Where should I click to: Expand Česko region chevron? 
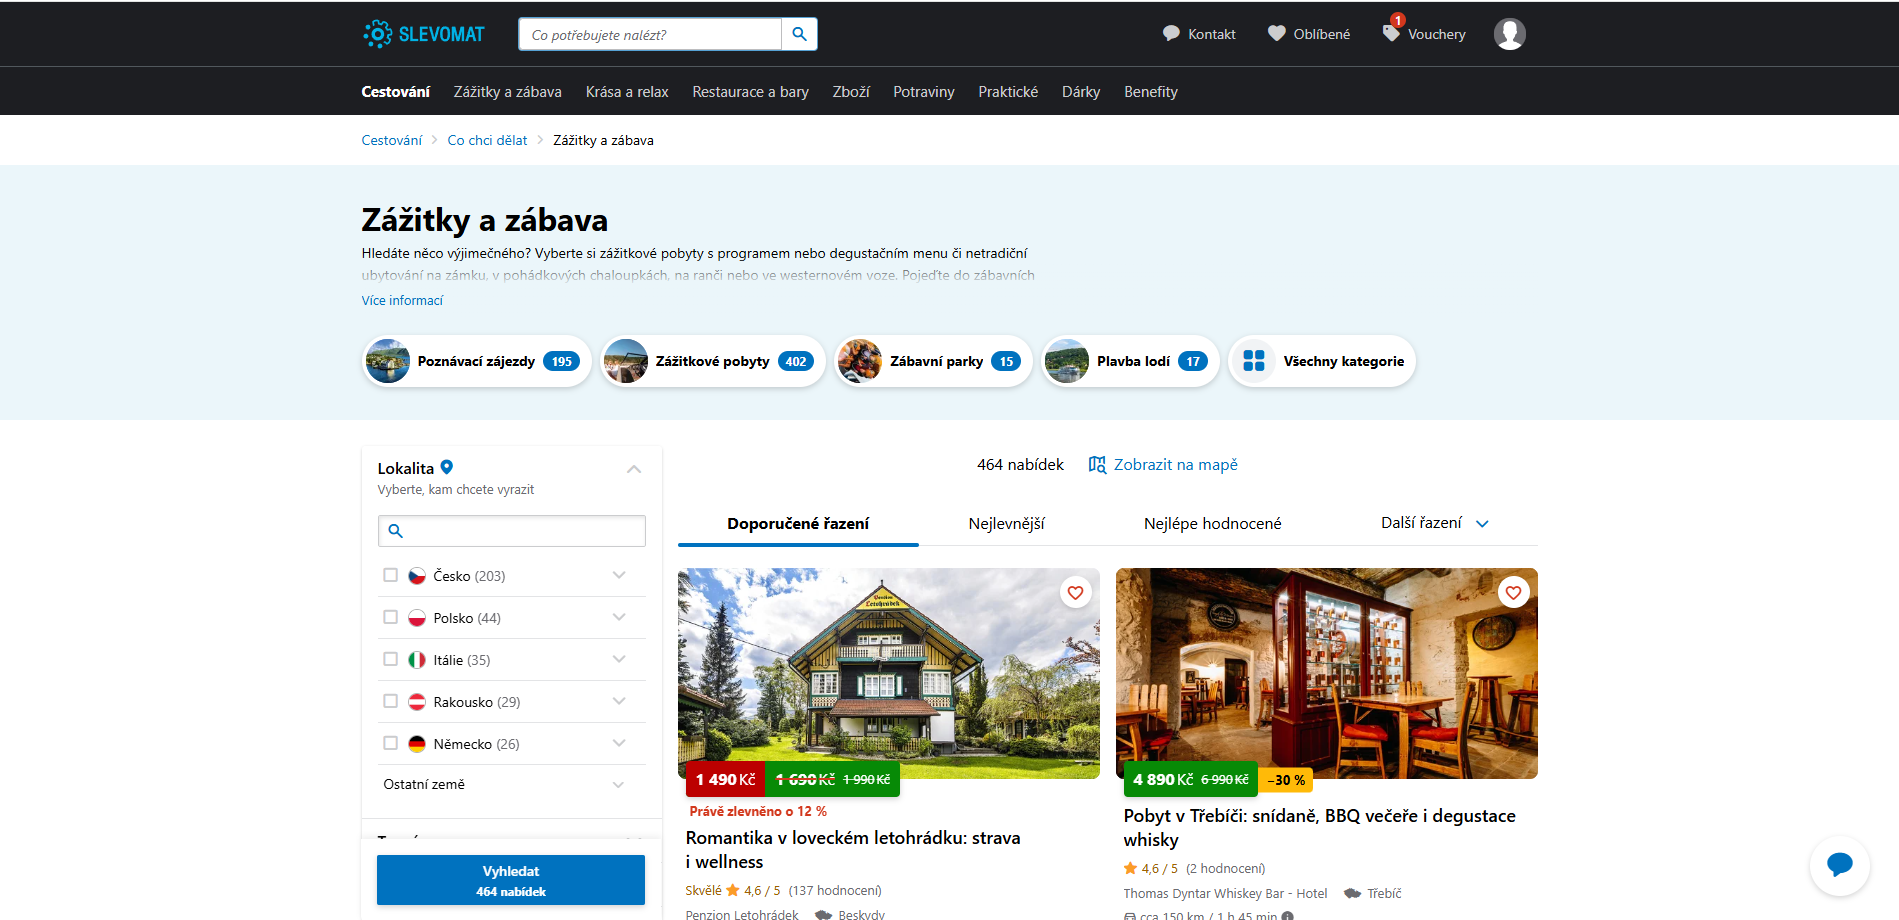point(619,575)
